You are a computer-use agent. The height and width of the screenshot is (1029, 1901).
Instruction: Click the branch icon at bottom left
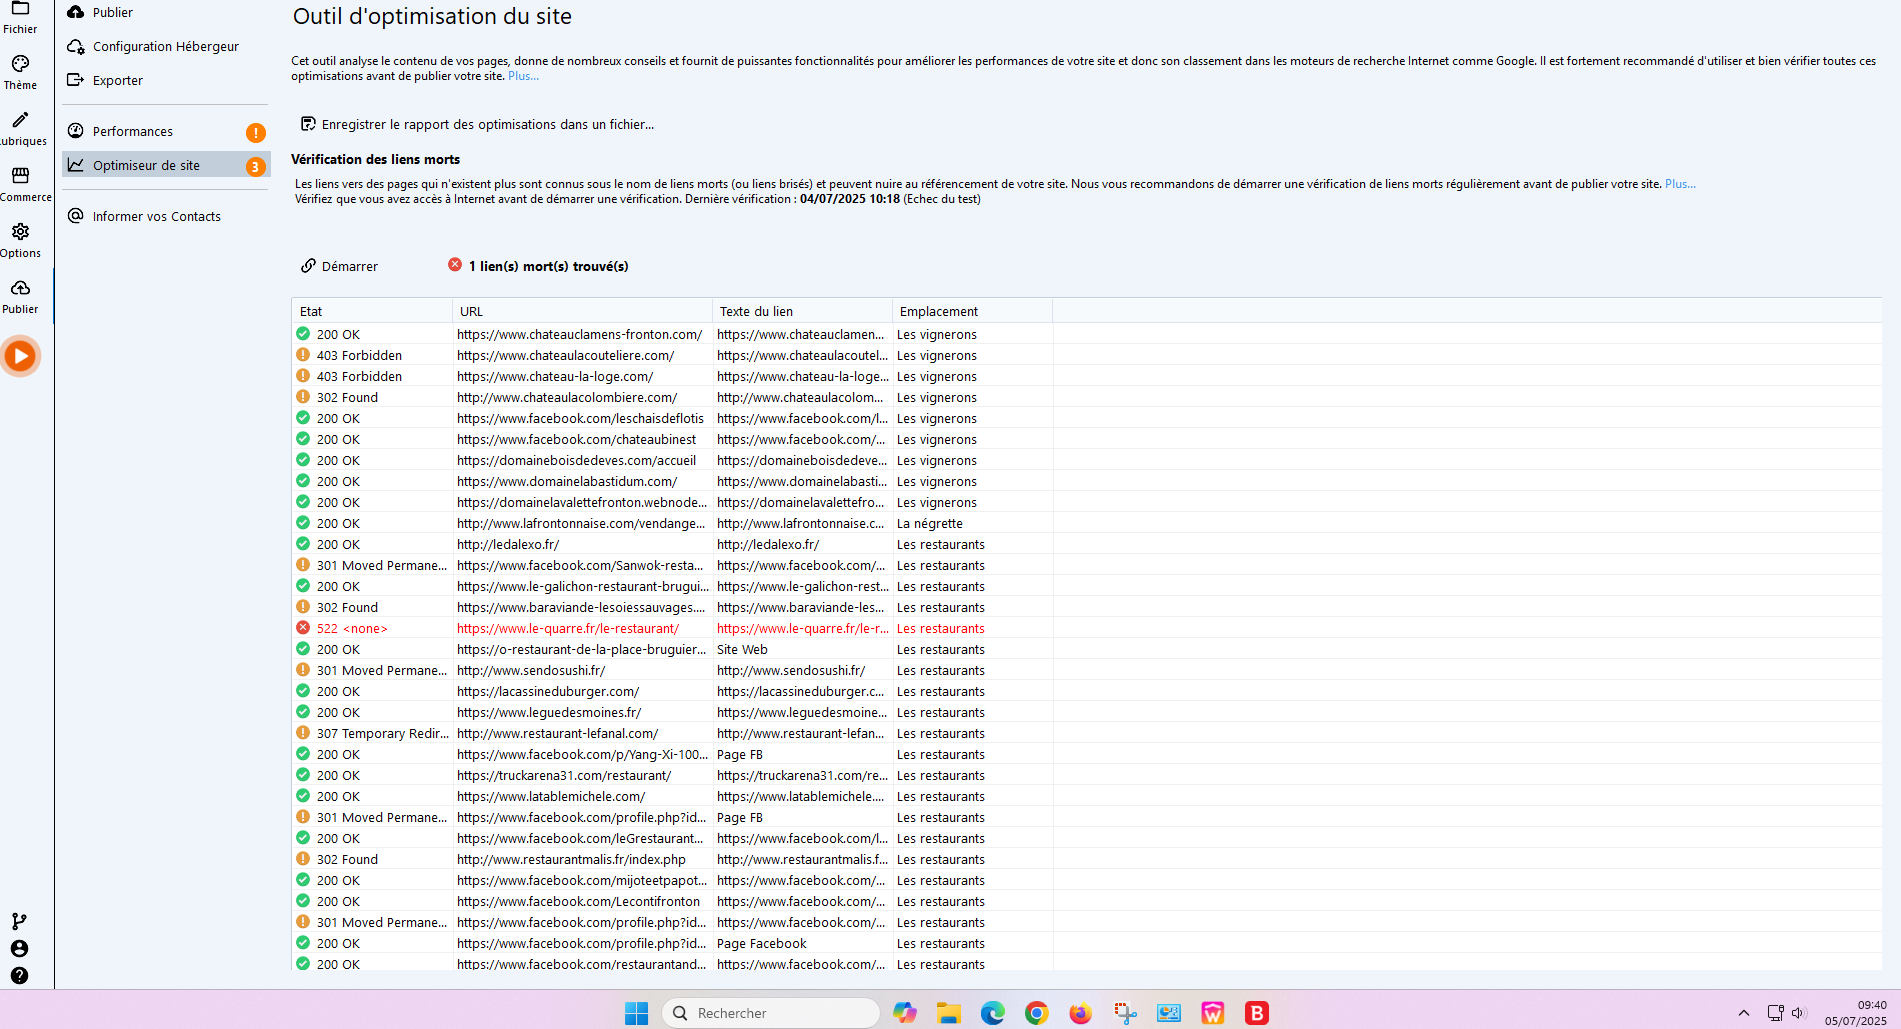19,921
